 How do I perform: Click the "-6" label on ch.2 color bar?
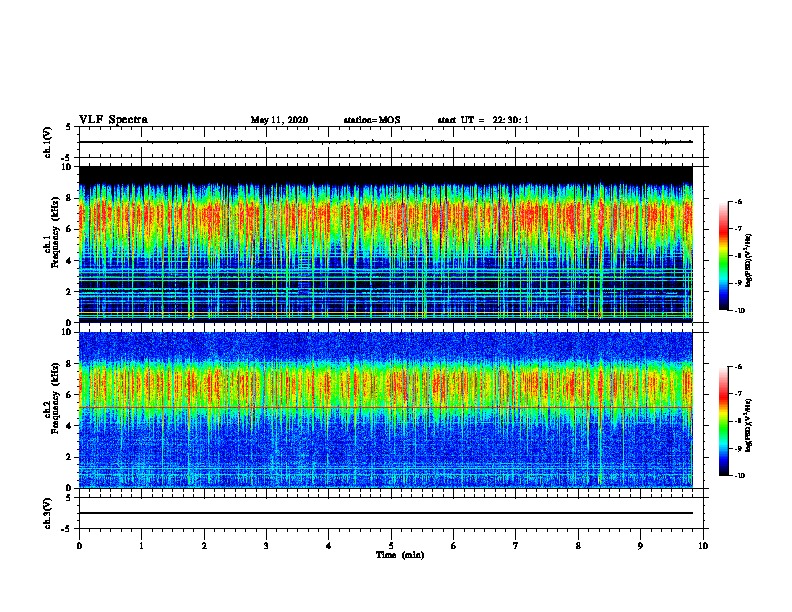coord(738,367)
